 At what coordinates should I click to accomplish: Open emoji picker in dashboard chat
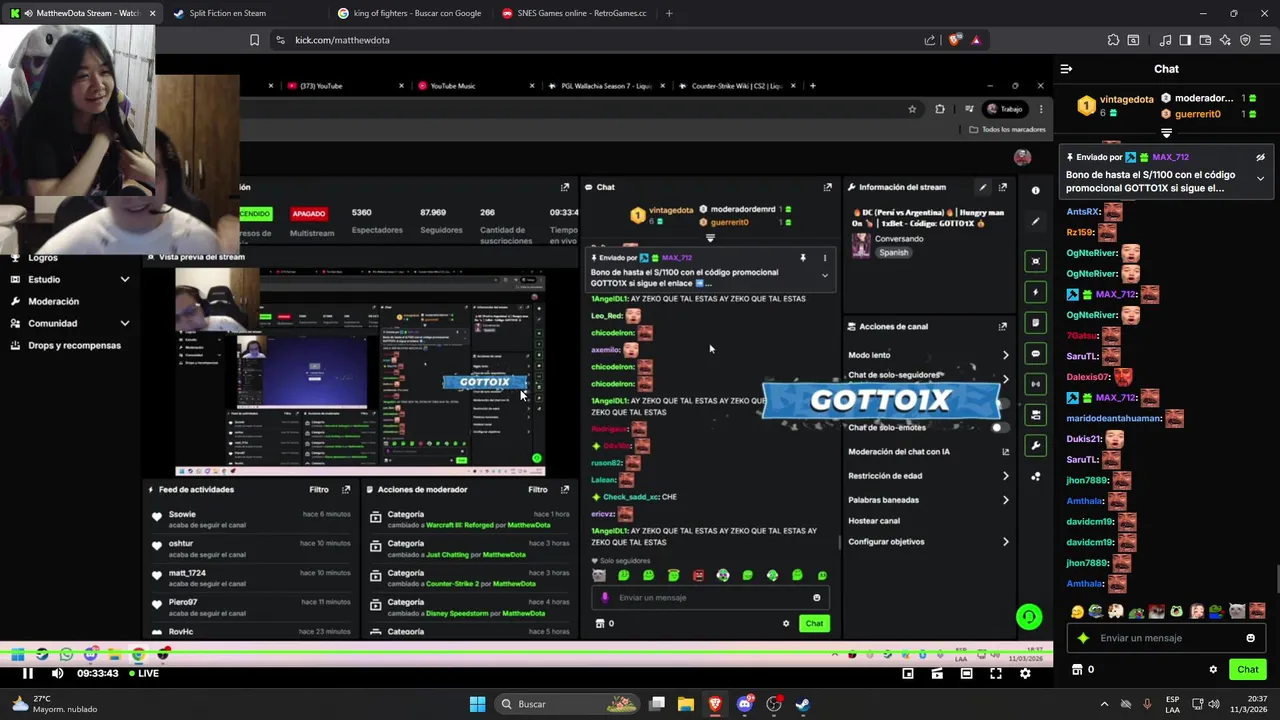tap(816, 598)
